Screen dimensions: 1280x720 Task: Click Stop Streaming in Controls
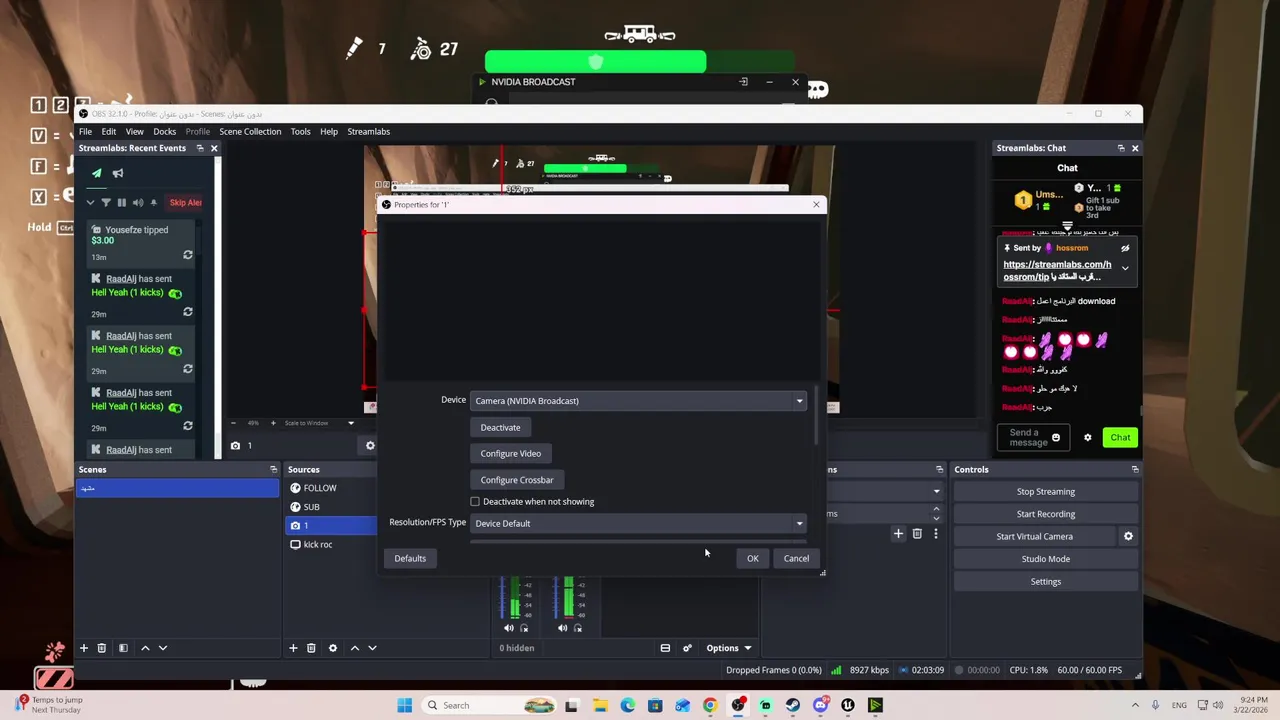point(1046,492)
